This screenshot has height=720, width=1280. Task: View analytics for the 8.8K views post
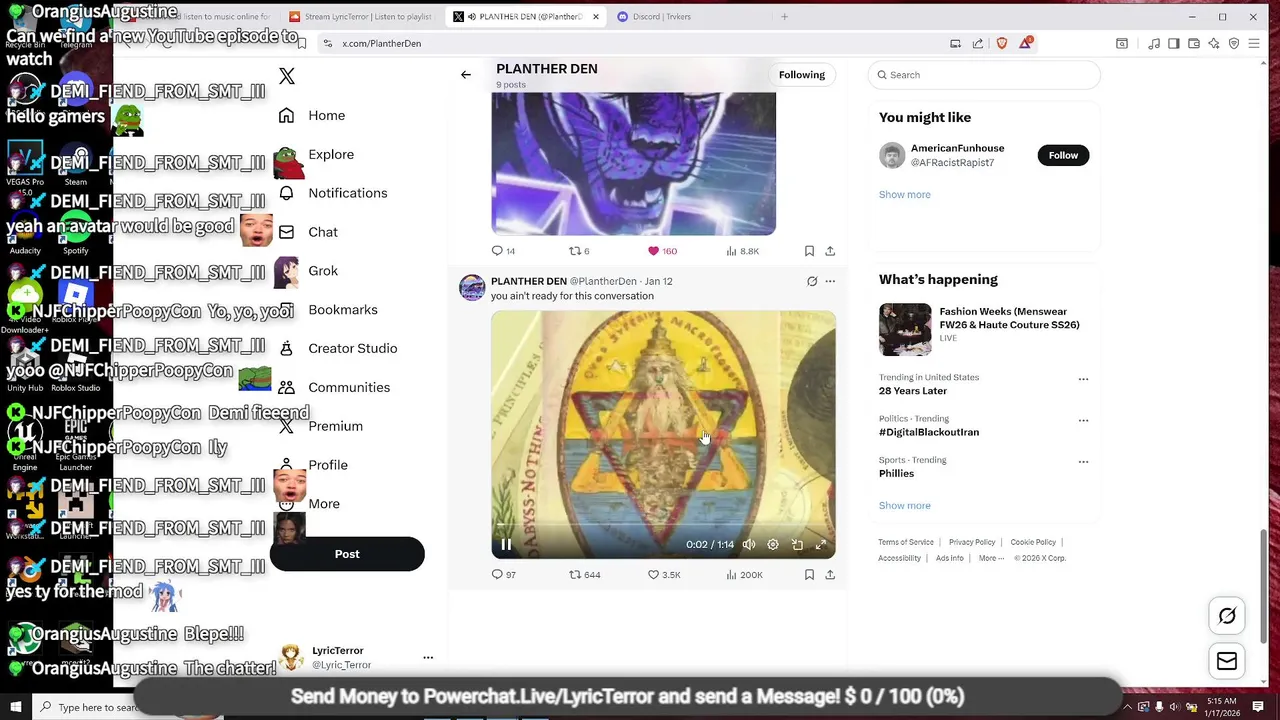(742, 251)
